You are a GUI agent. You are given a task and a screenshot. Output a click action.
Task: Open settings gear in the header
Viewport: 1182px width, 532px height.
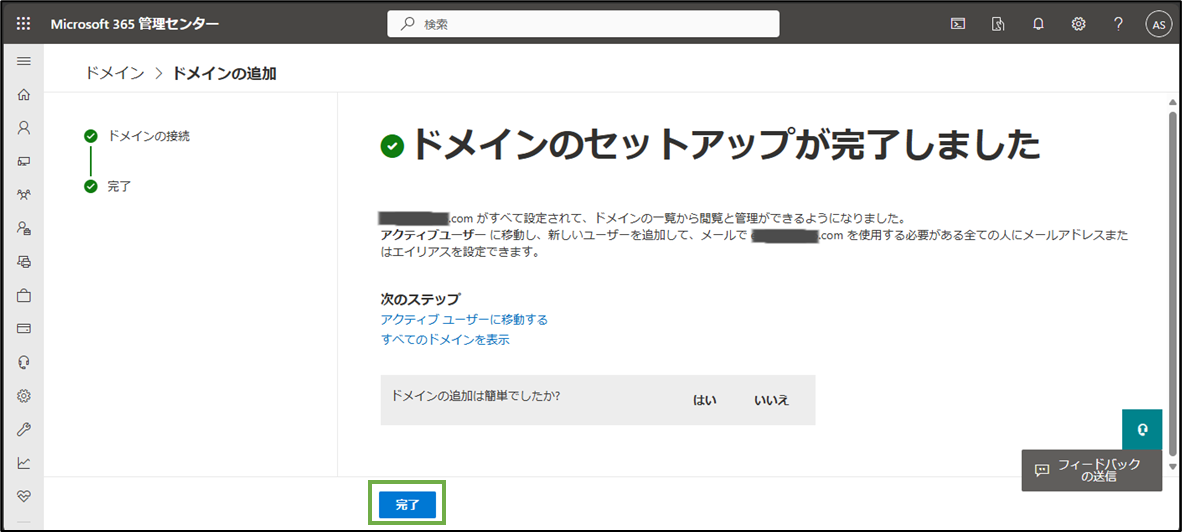pos(1079,24)
